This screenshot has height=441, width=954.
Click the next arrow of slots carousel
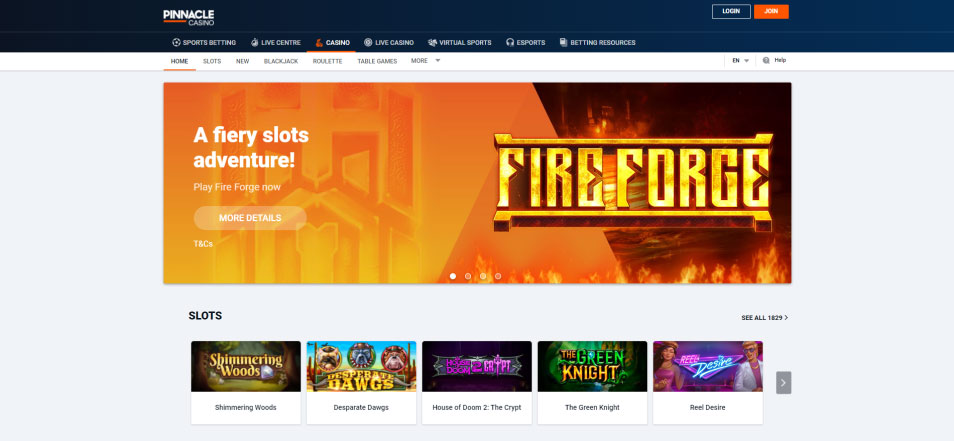[784, 383]
